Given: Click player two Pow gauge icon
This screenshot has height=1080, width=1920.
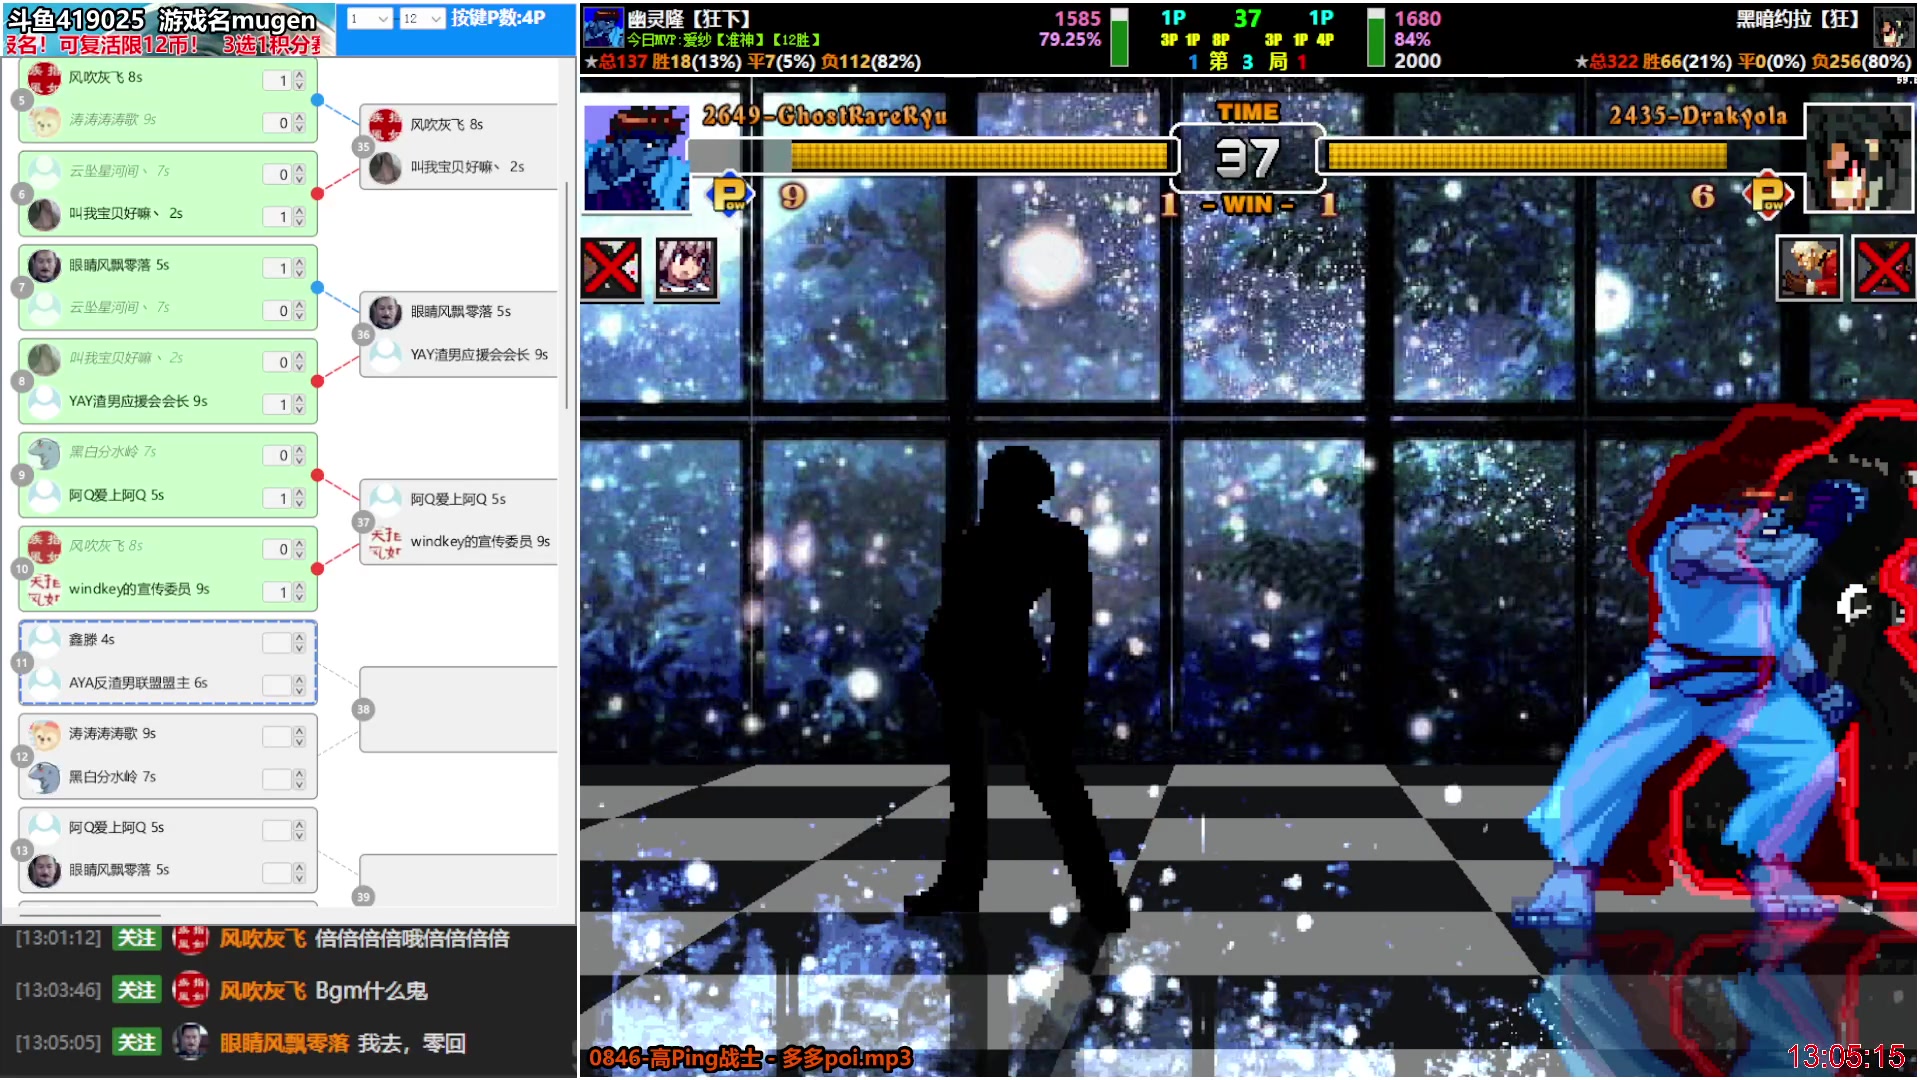Looking at the screenshot, I should tap(1767, 193).
